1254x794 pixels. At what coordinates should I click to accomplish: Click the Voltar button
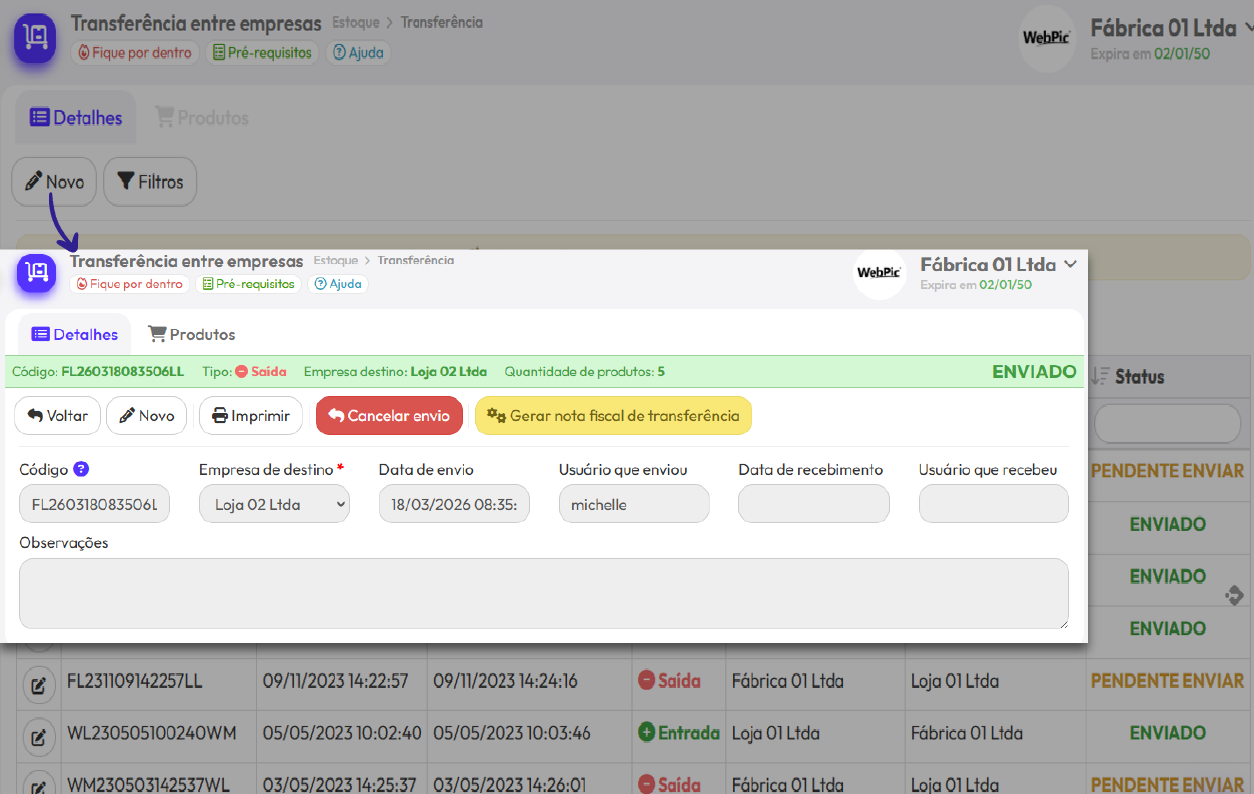pyautogui.click(x=57, y=416)
